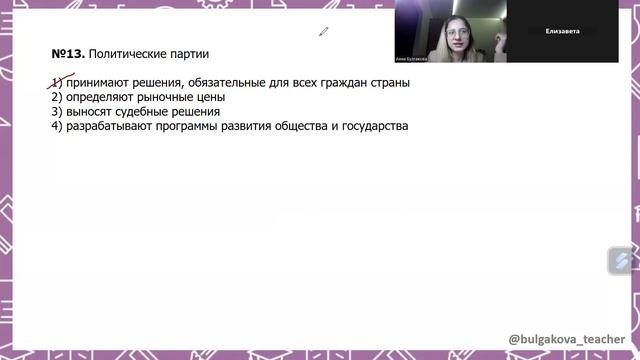Select answer 2 'определяют рыночные цены'
The image size is (640, 360).
138,97
